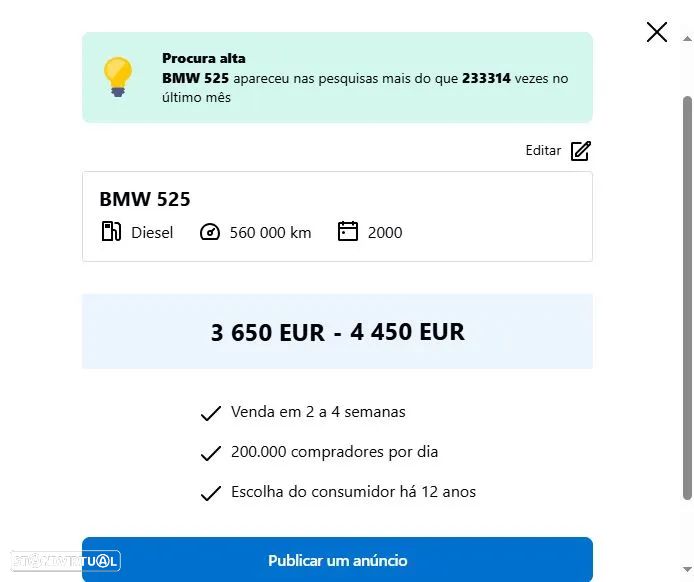Screen dimensions: 694x582
Task: Click the Standvirtual watermark logo
Action: [63, 561]
